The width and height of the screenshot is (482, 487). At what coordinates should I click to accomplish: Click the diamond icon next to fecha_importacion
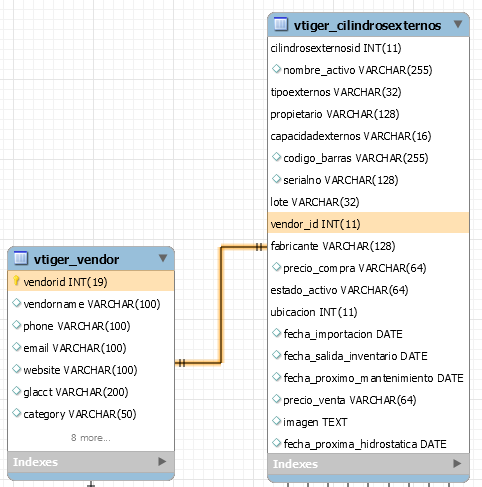pos(276,333)
